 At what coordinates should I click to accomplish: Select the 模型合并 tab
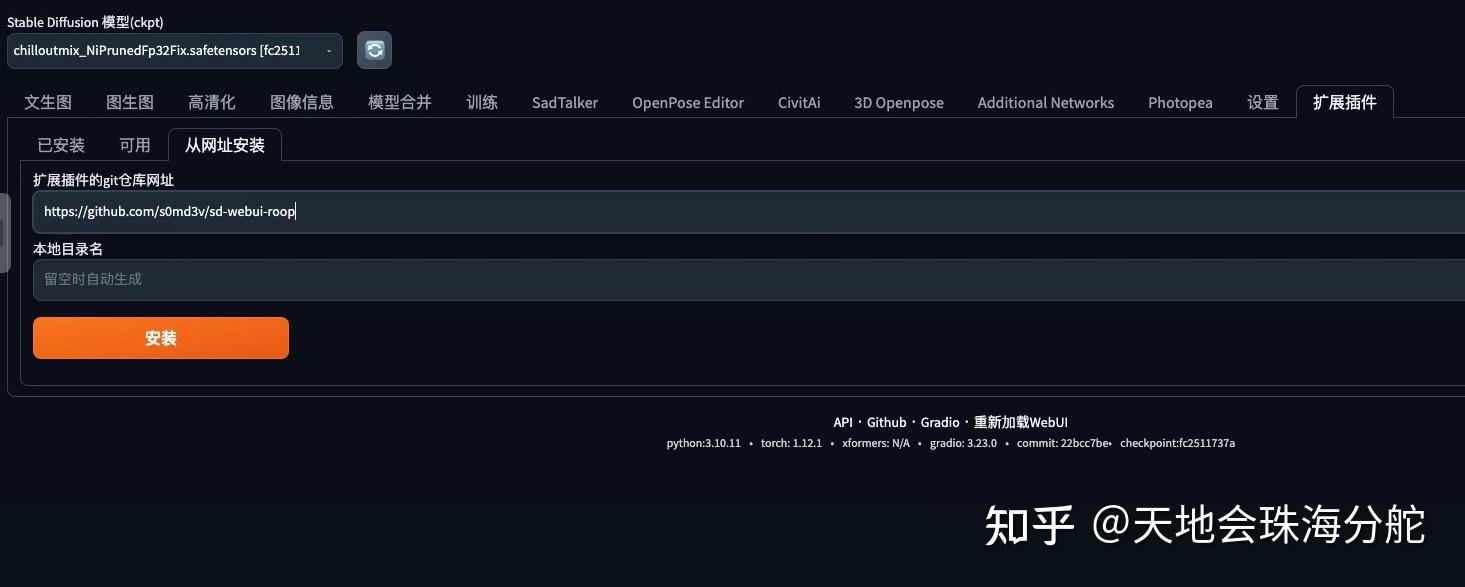pos(399,101)
